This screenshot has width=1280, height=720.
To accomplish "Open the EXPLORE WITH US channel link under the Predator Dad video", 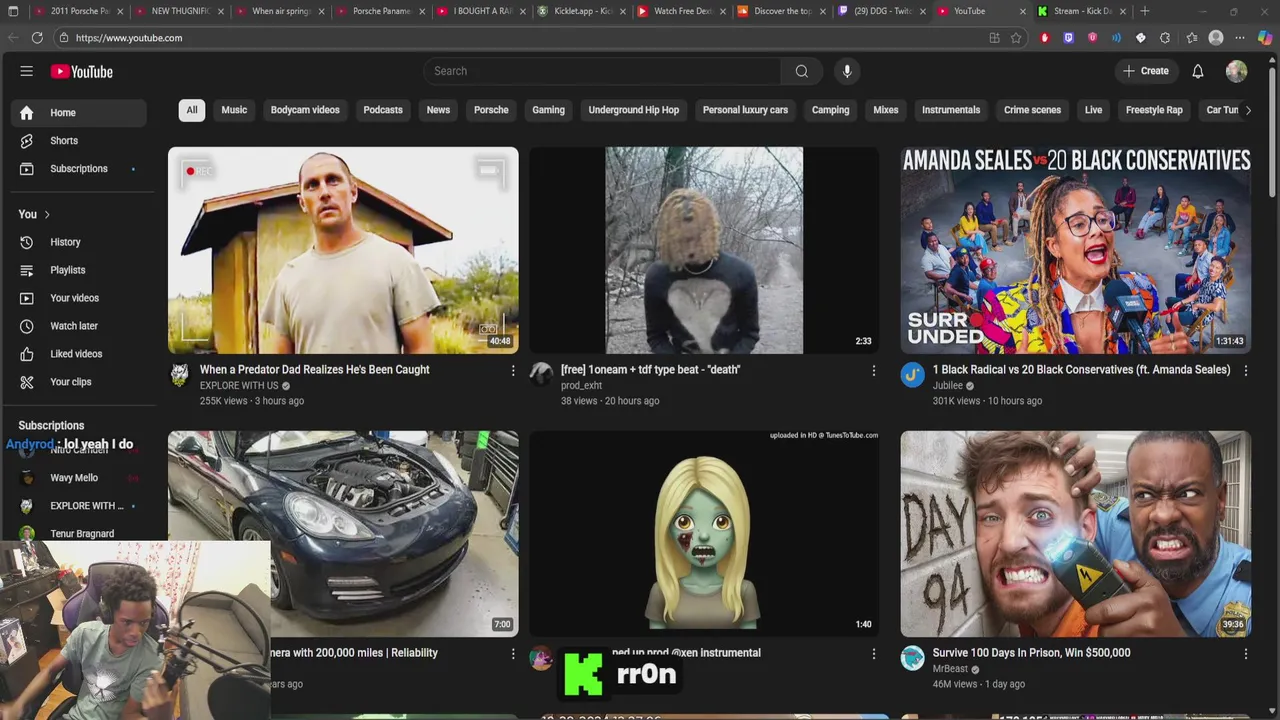I will click(239, 386).
